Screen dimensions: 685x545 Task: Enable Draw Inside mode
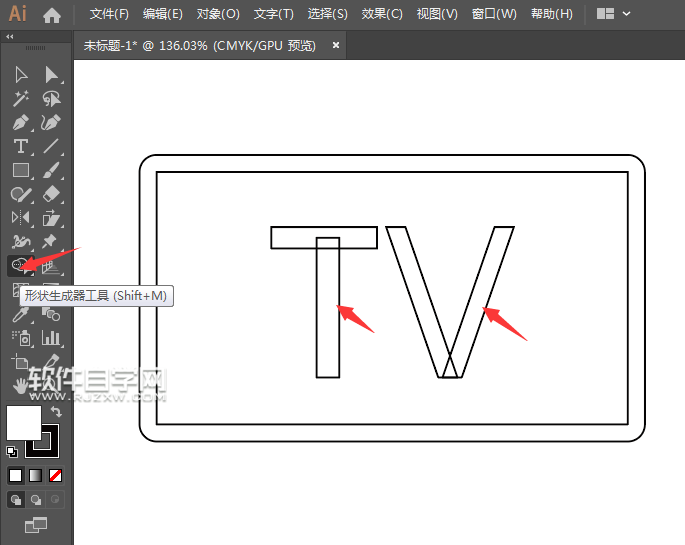click(x=55, y=500)
